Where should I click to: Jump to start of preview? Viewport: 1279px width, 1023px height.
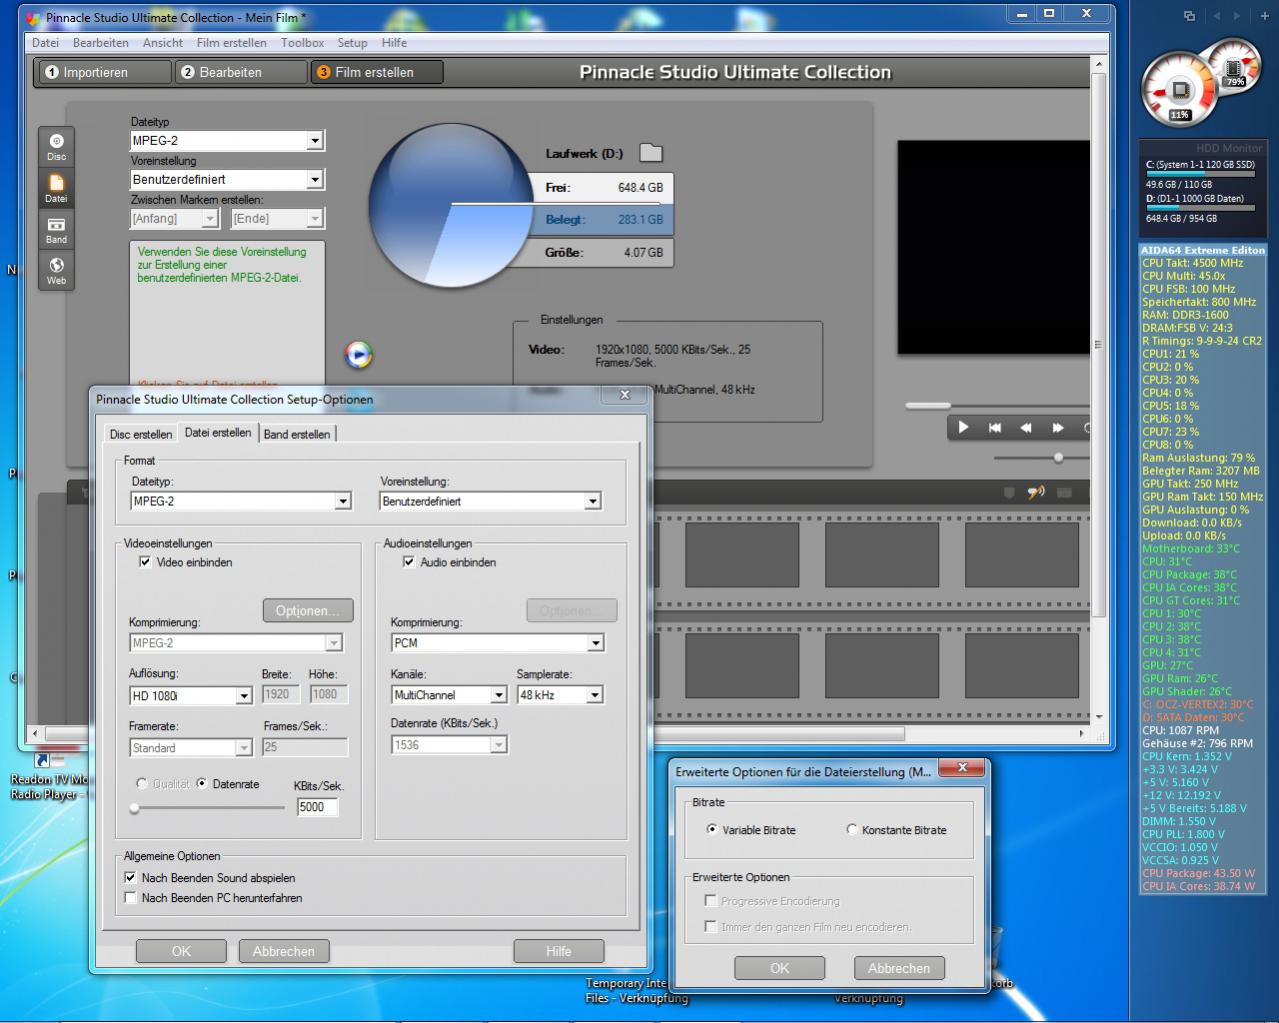995,427
